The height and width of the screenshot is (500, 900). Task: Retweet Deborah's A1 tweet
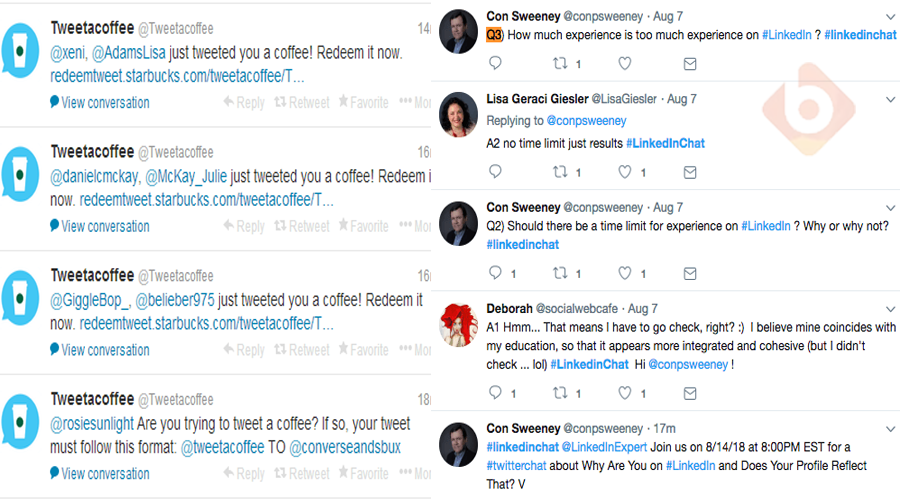pos(560,394)
